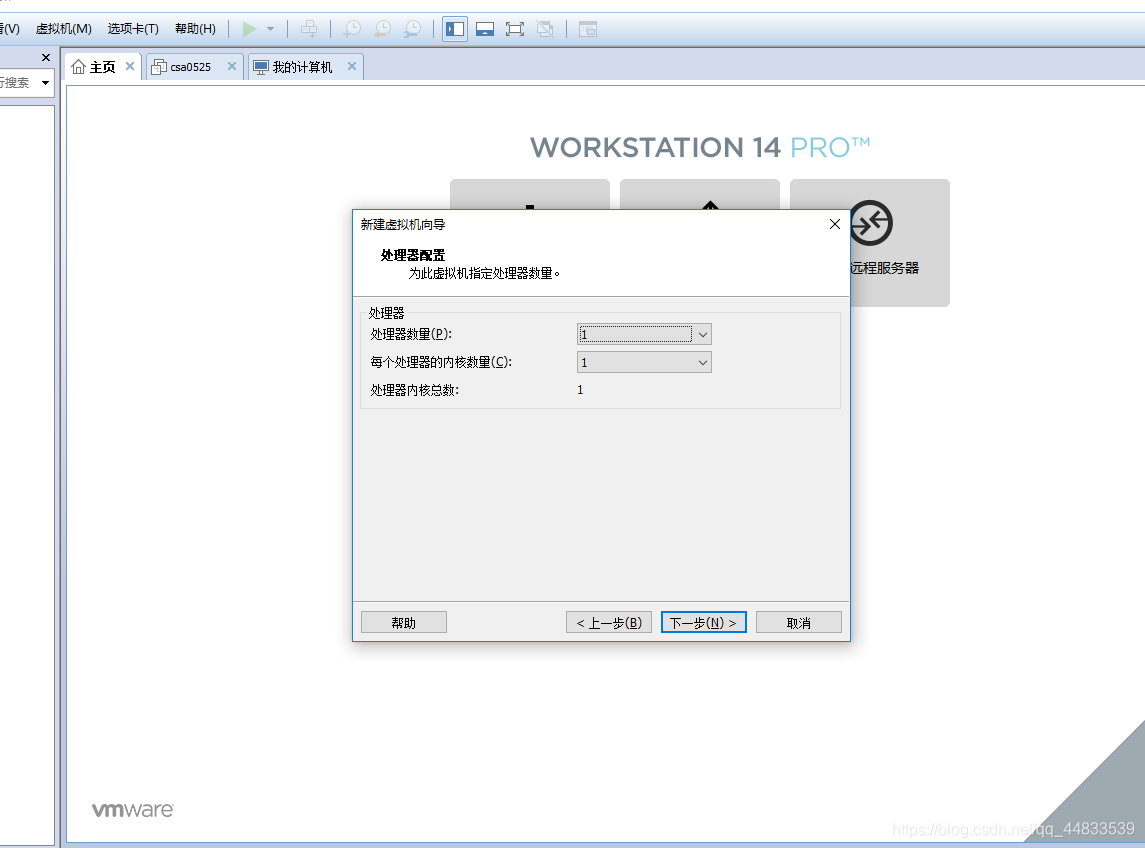Click the monitor icon on 我的计算机 tab
Screen dimensions: 1145x848
point(261,67)
